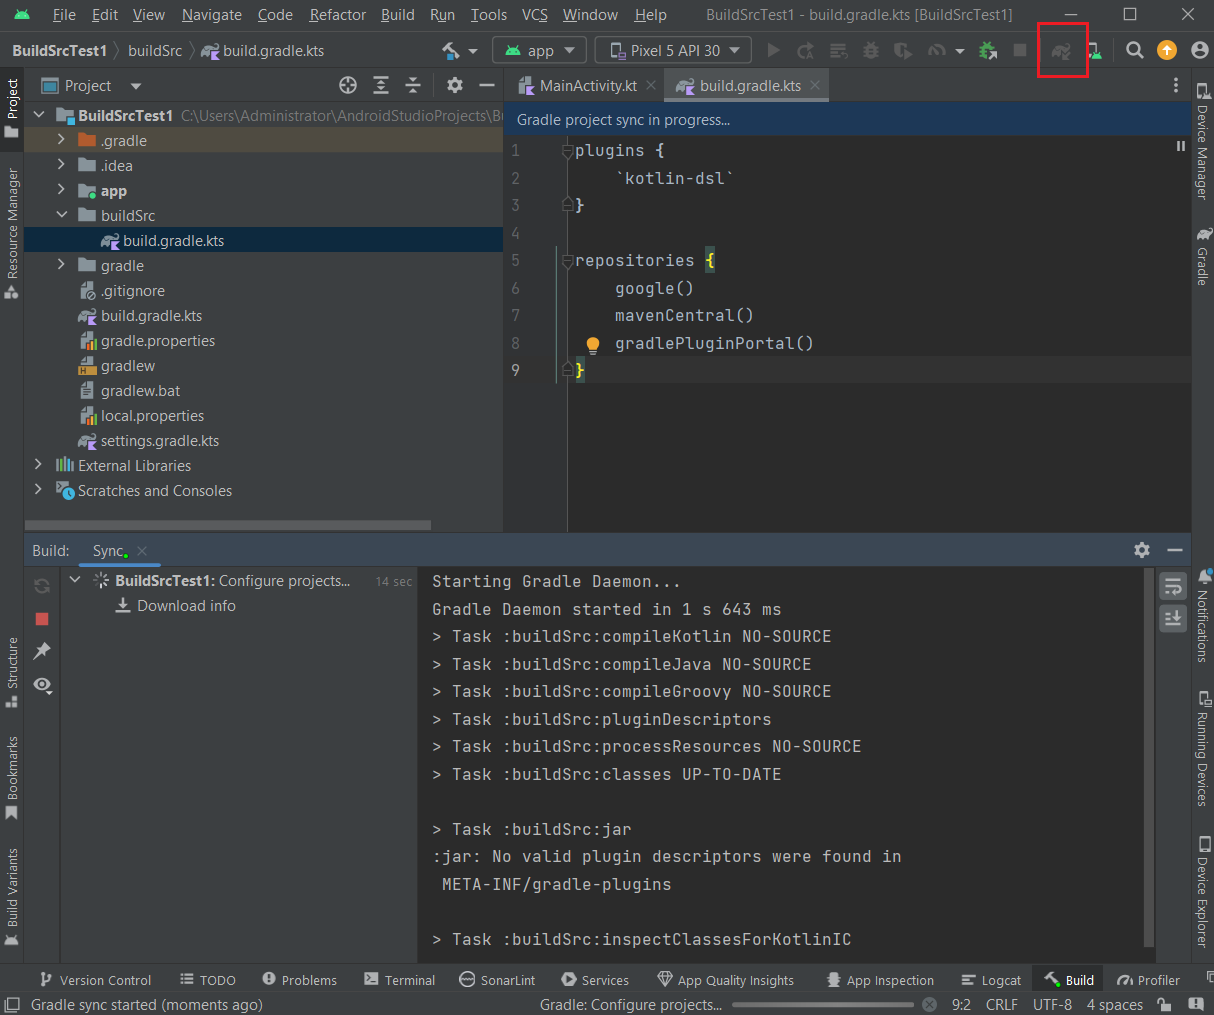Collapse the buildSrc folder
The width and height of the screenshot is (1214, 1015).
[x=61, y=214]
